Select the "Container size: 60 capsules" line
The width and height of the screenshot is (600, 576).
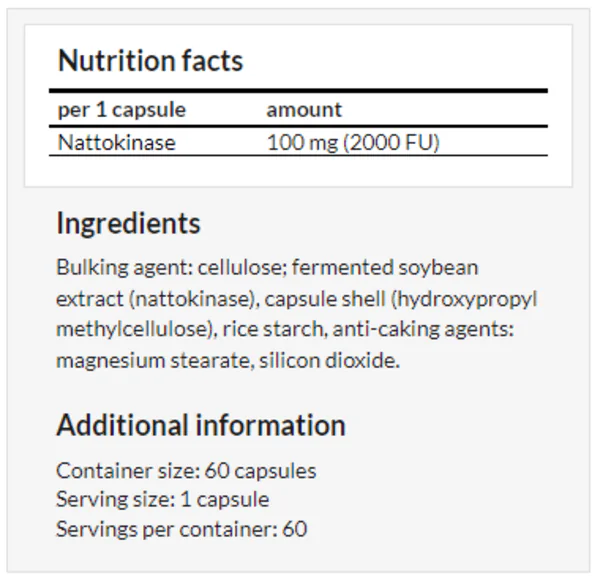(x=186, y=470)
